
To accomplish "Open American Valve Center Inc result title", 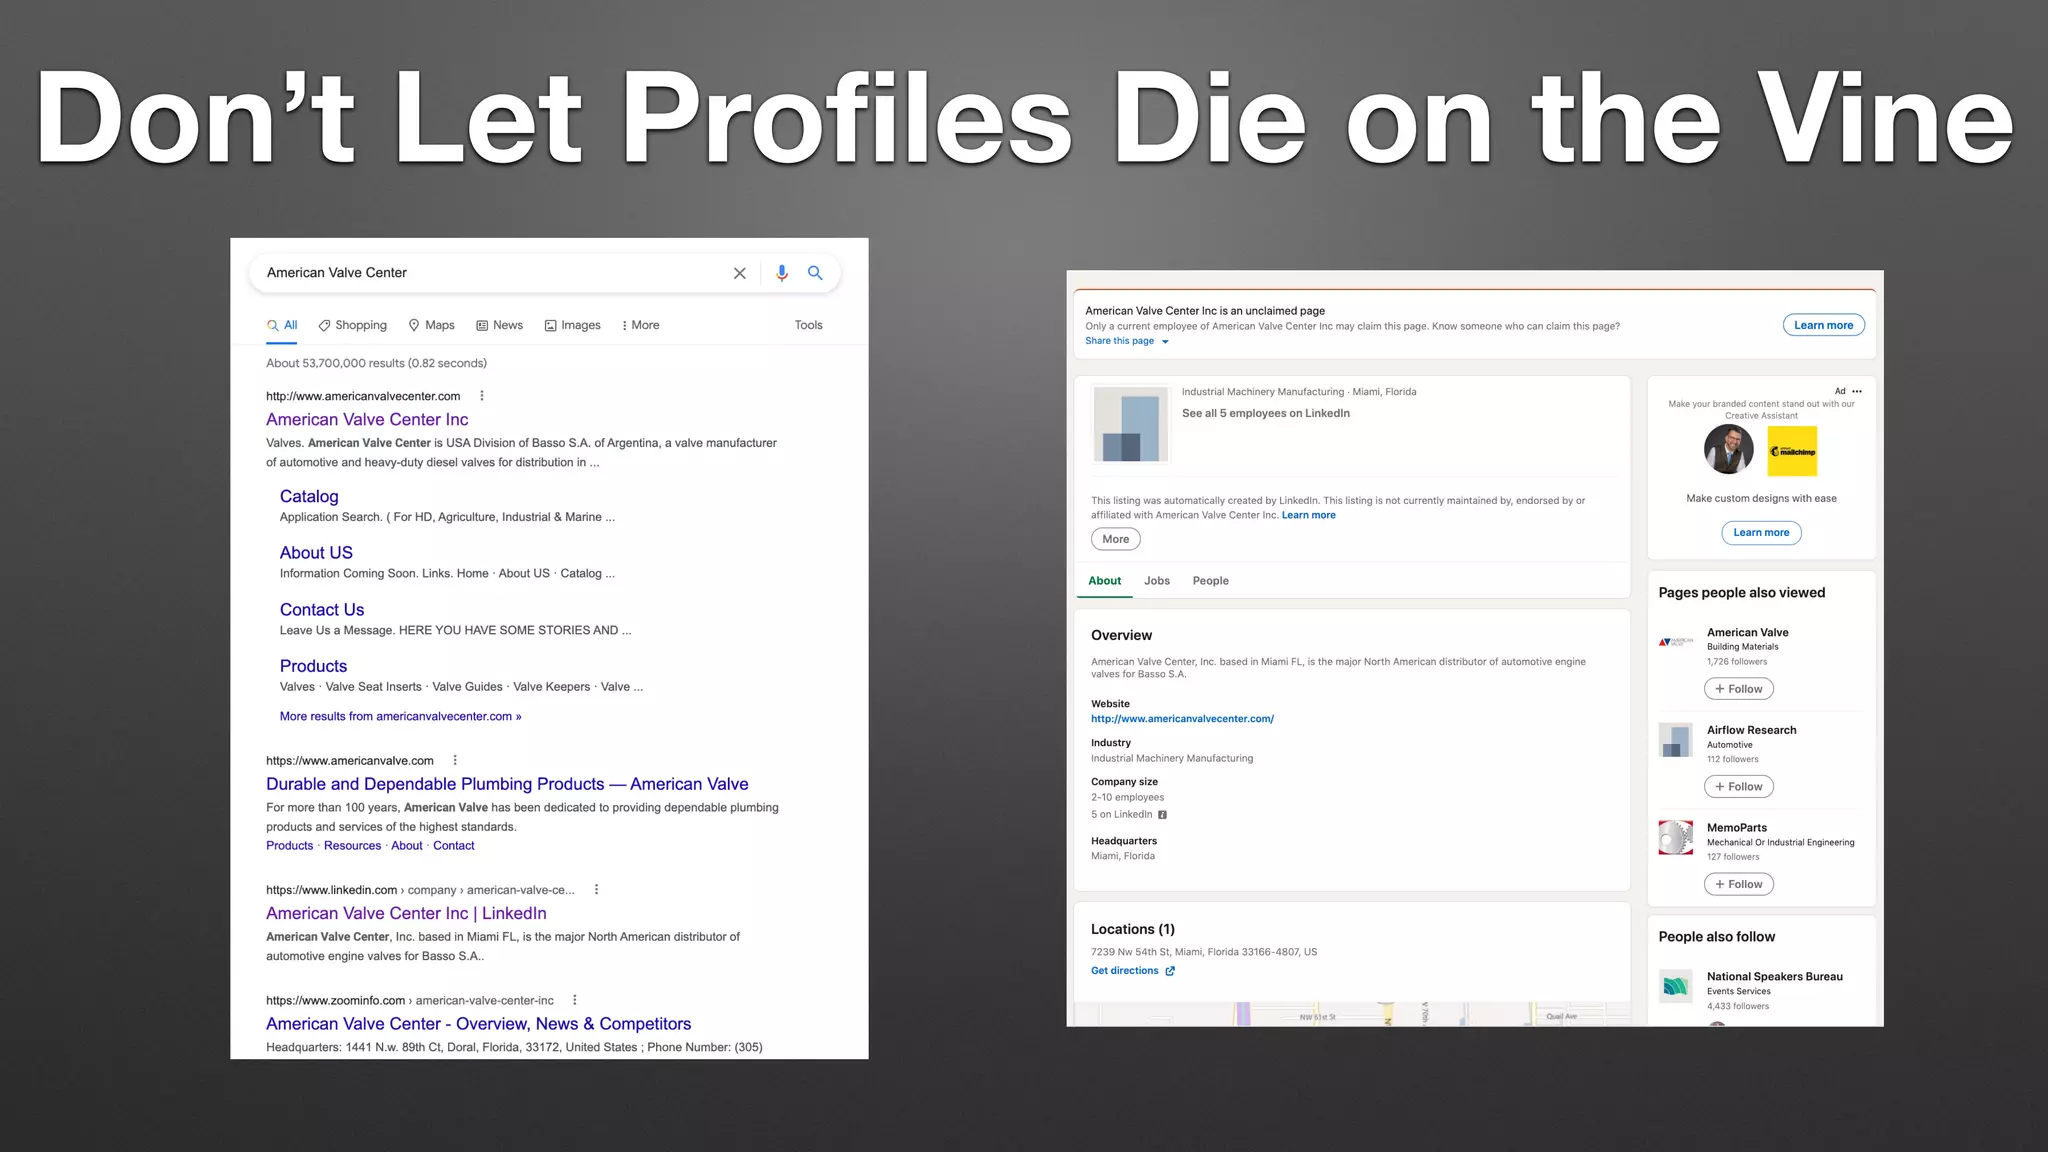I will (367, 420).
